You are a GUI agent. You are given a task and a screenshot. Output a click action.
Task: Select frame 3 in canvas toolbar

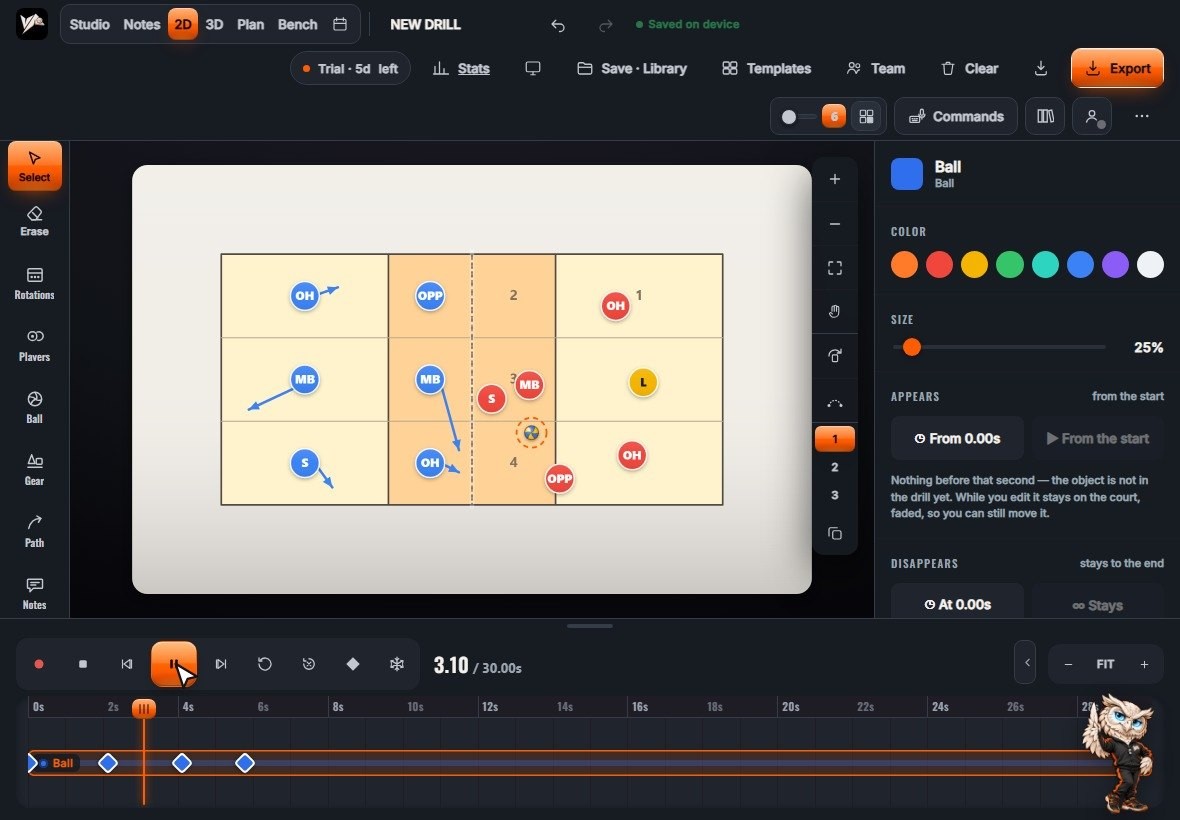pyautogui.click(x=835, y=495)
